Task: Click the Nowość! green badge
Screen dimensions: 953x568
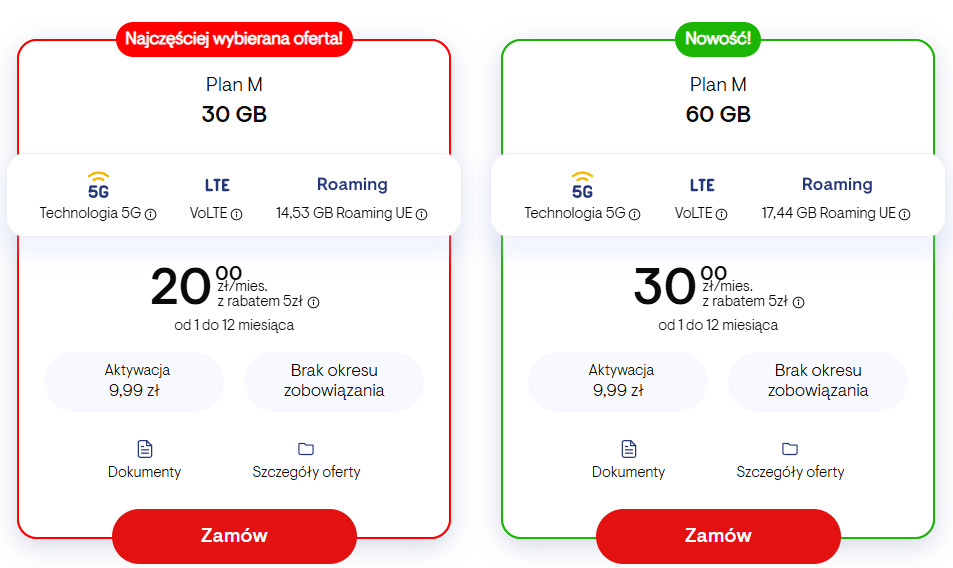Action: (x=718, y=40)
